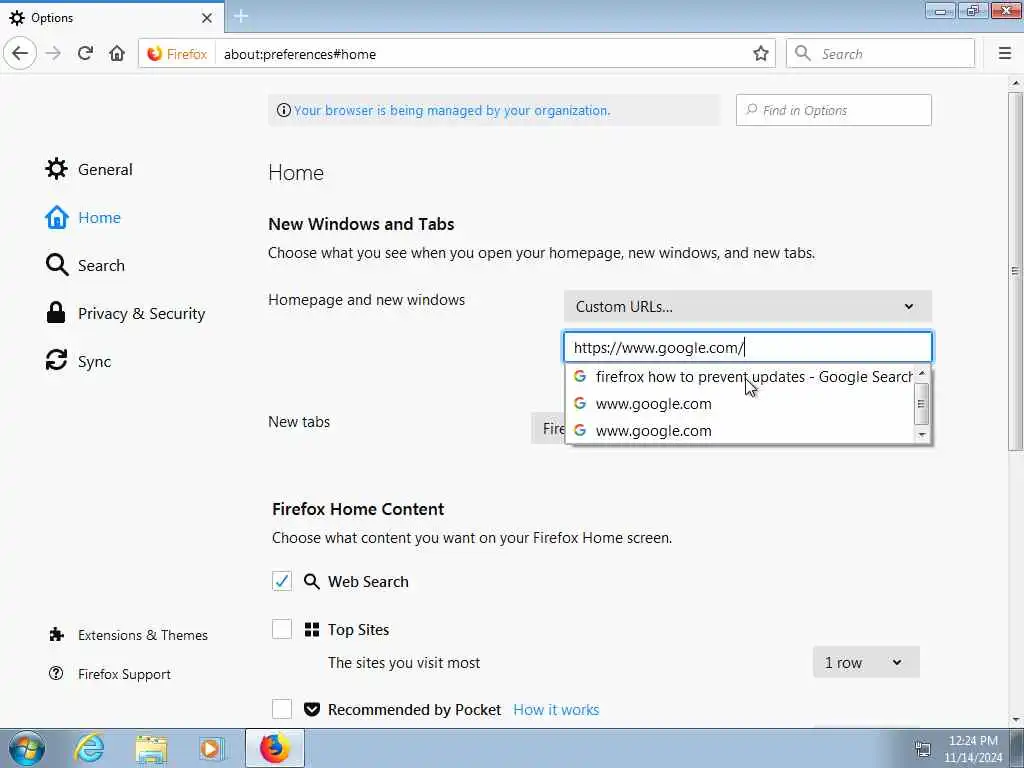Select the firefrox how to prevent updates suggestion
1024x768 pixels.
pos(741,377)
